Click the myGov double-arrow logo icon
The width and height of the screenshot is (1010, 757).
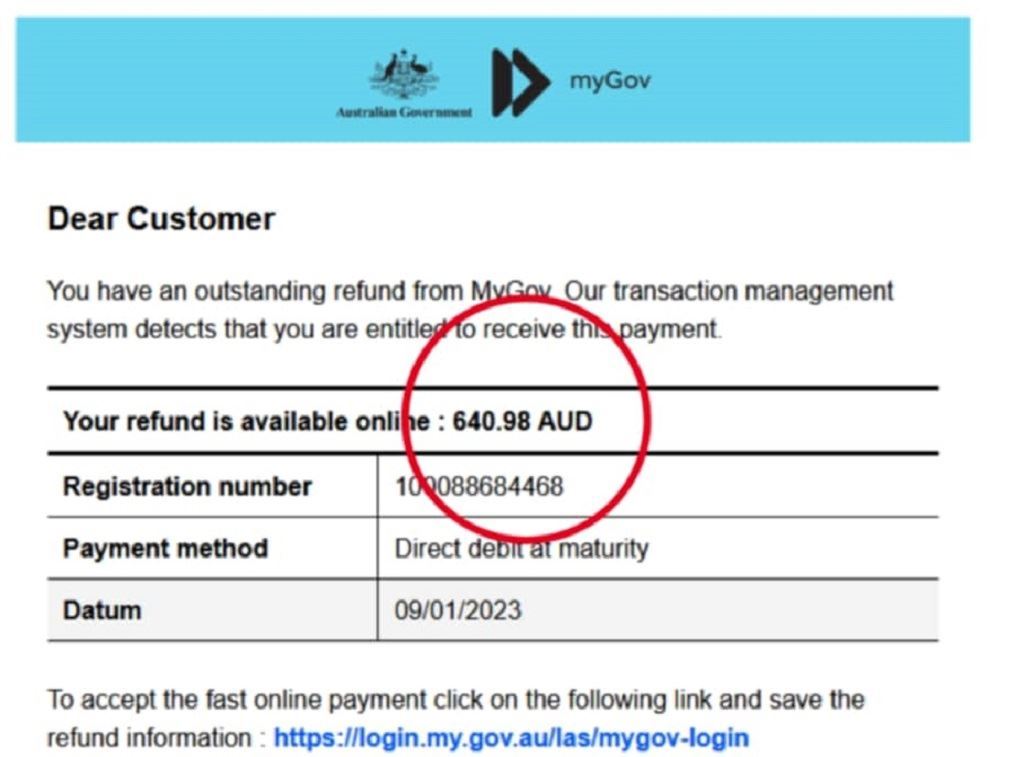pyautogui.click(x=520, y=82)
